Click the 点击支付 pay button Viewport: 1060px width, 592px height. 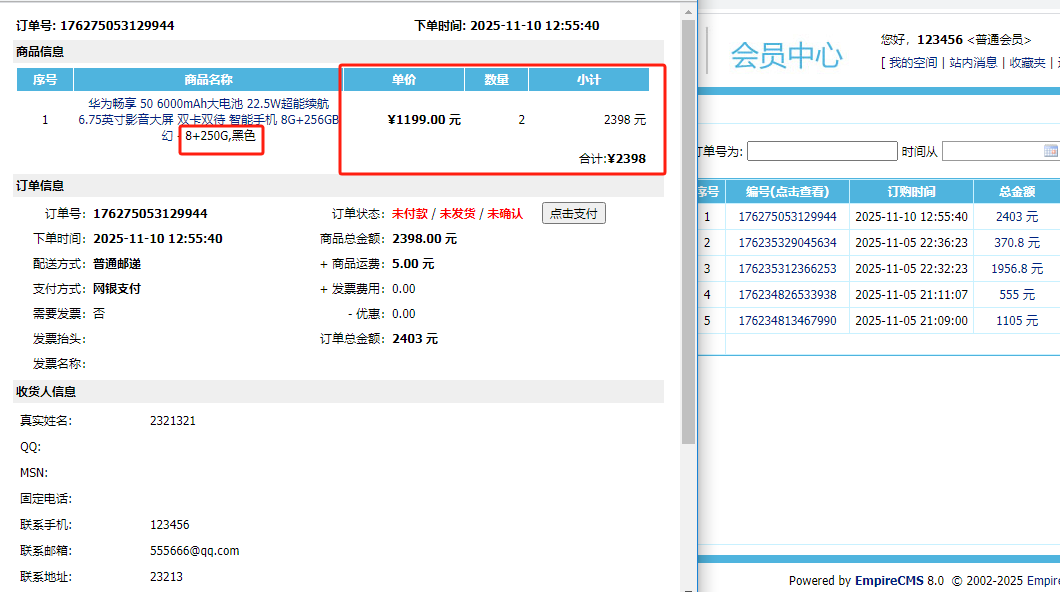tap(574, 213)
